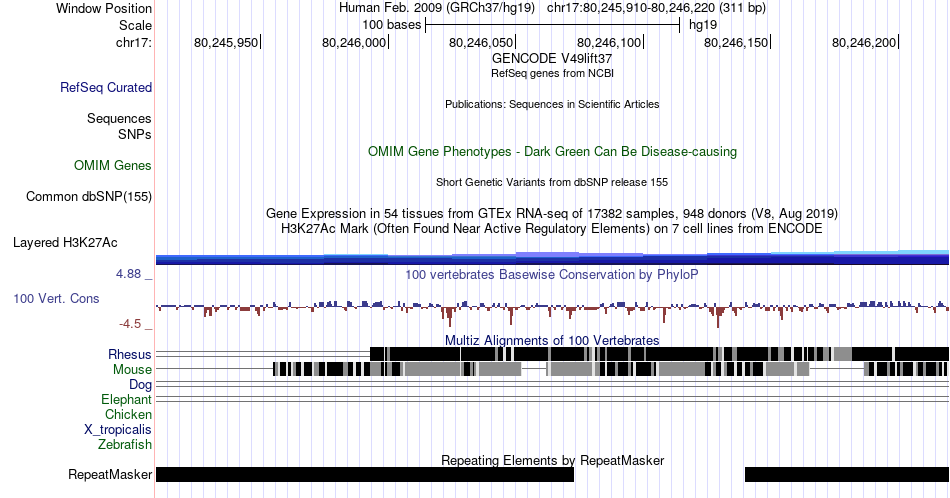Click the H3K27Ac Mark ENCODE title
This screenshot has width=950, height=498.
(x=552, y=228)
